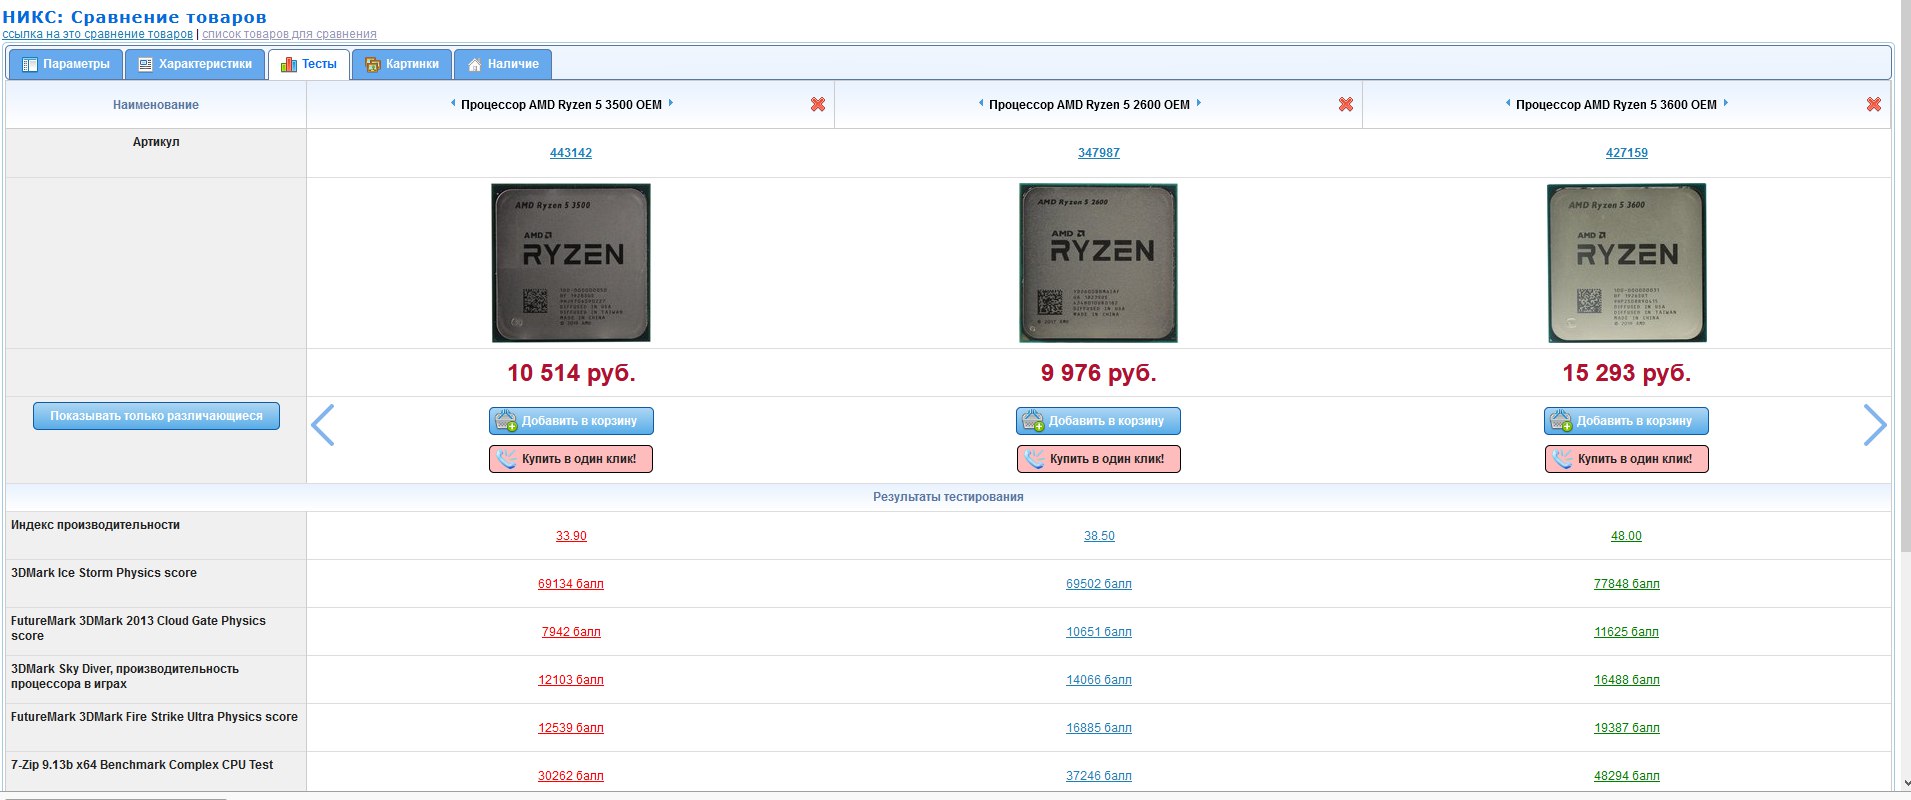Open Процессор AMD Ryzen 5 3500 OEM title

coord(561,105)
